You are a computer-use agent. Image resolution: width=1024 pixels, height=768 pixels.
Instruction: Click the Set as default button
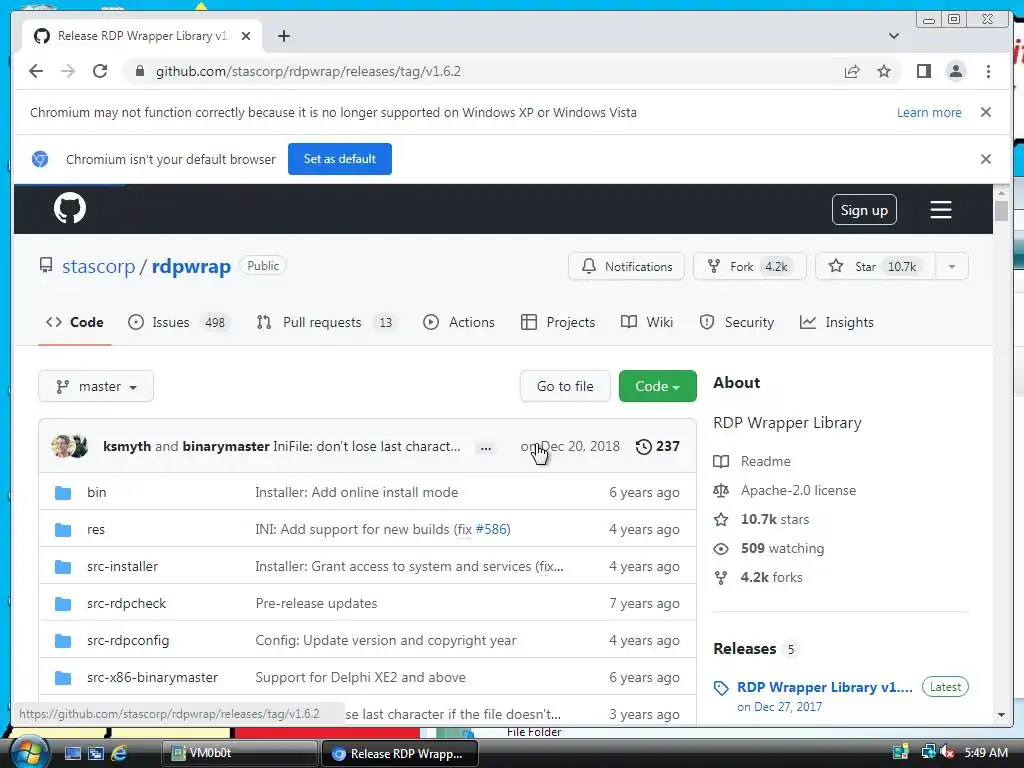click(340, 159)
